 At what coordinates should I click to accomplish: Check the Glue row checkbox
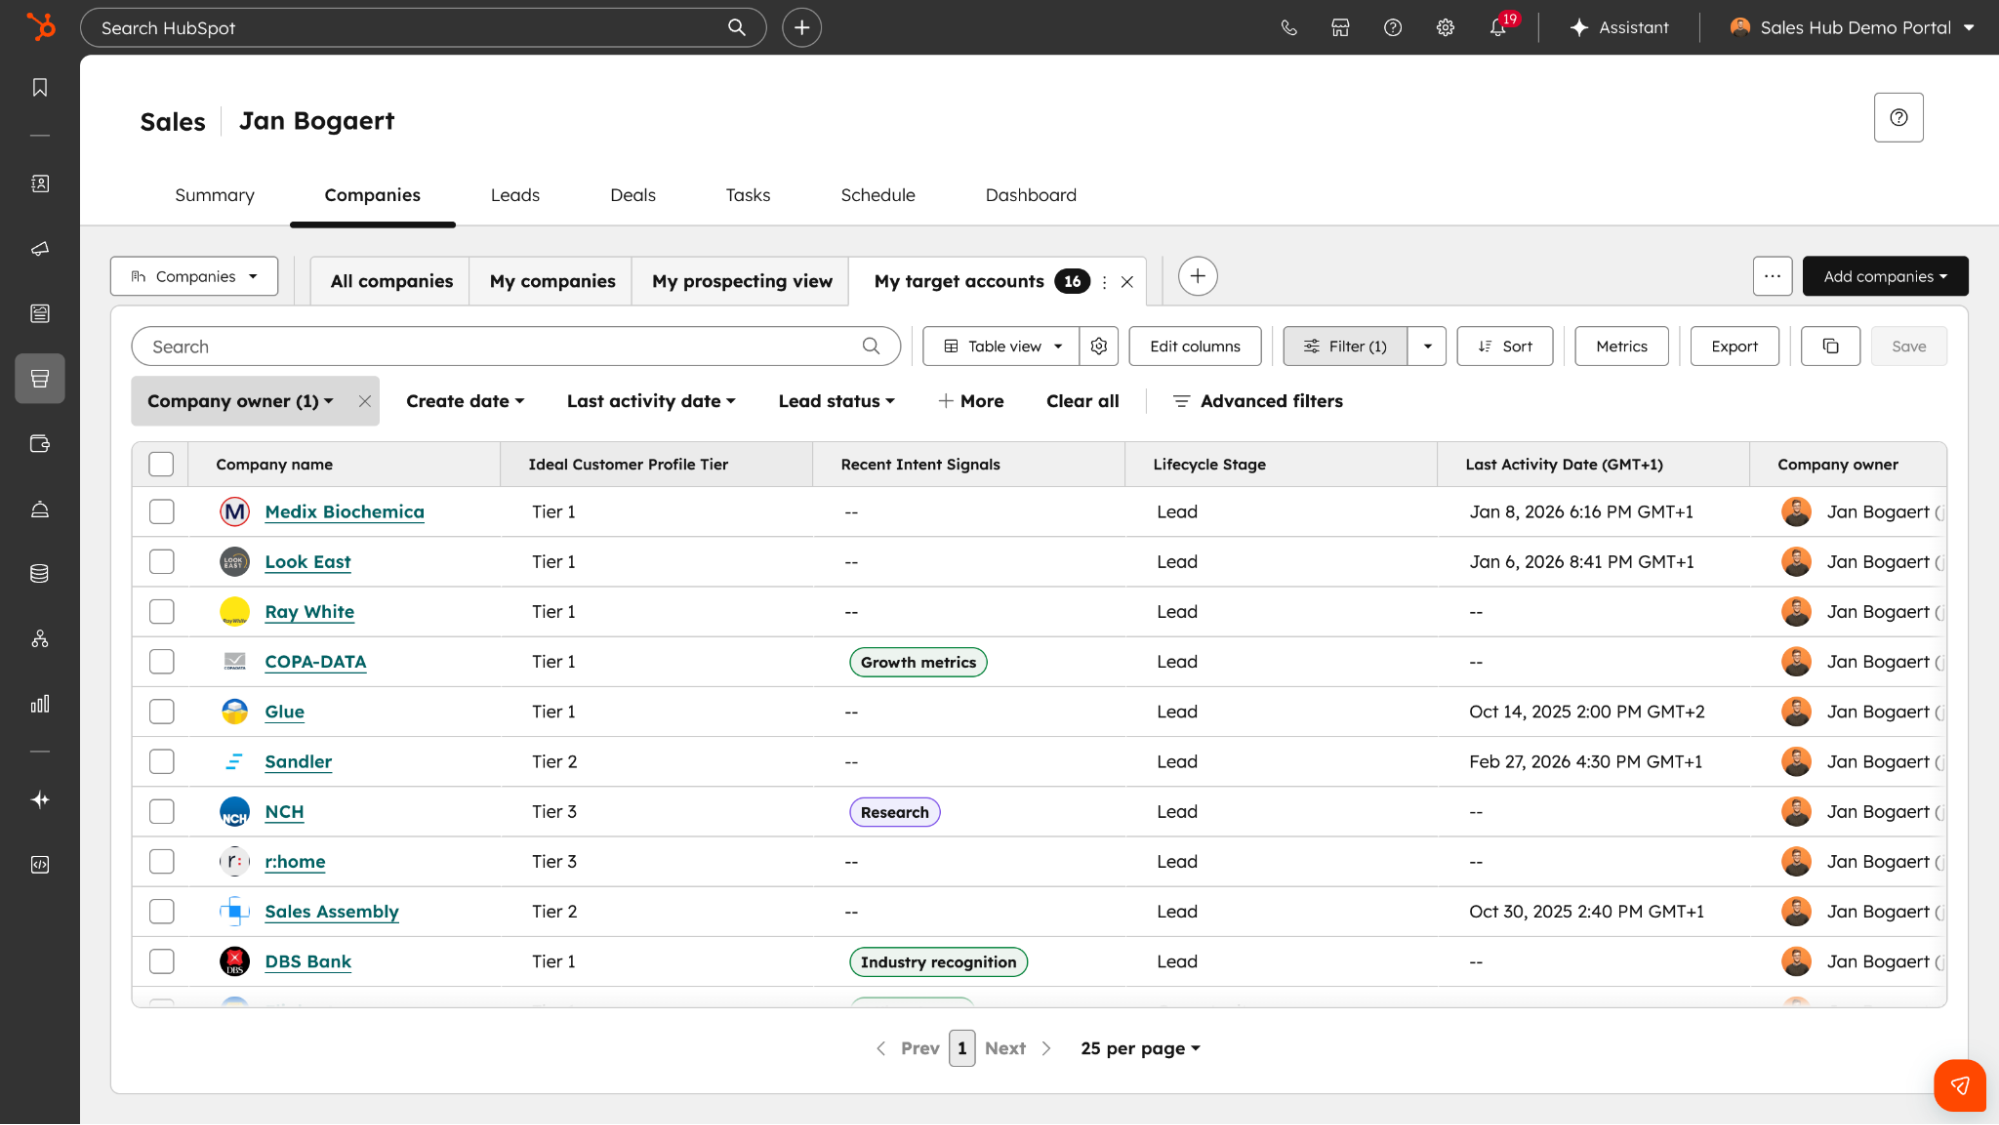click(x=161, y=712)
